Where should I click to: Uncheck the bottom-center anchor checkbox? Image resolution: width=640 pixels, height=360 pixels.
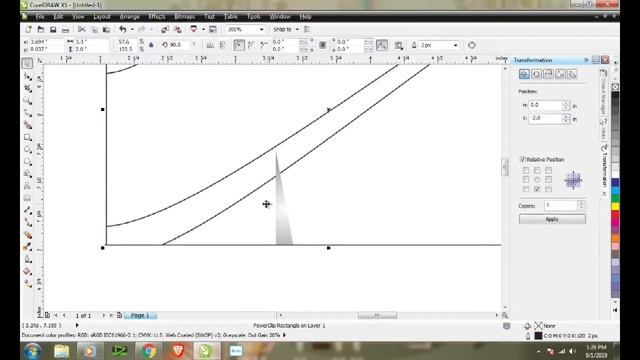coord(537,189)
